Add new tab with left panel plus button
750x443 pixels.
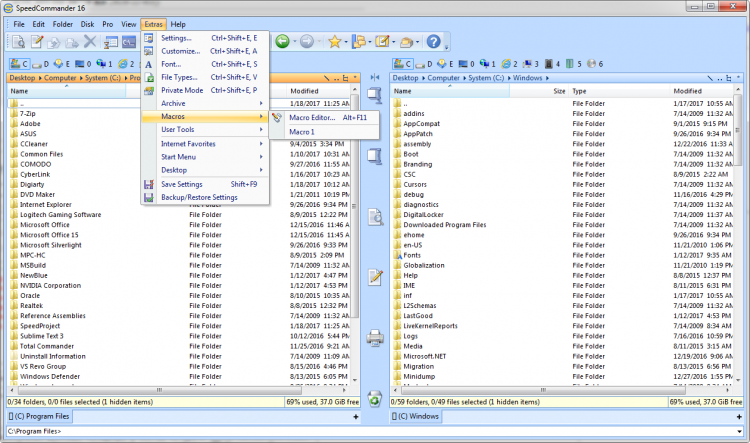(x=356, y=417)
